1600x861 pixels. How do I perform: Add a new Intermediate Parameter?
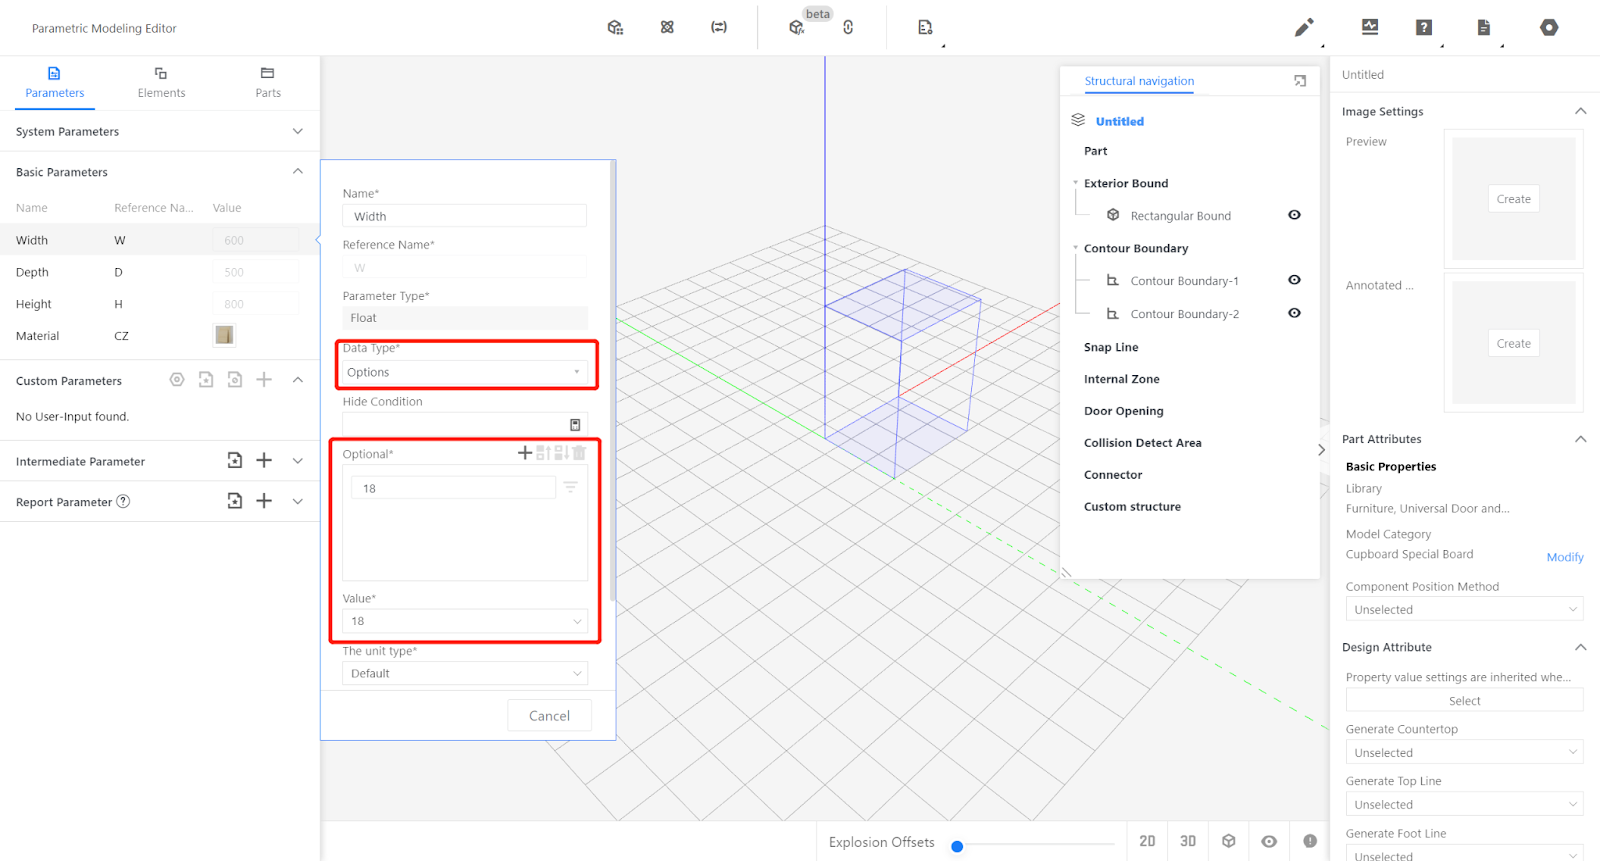pos(264,461)
